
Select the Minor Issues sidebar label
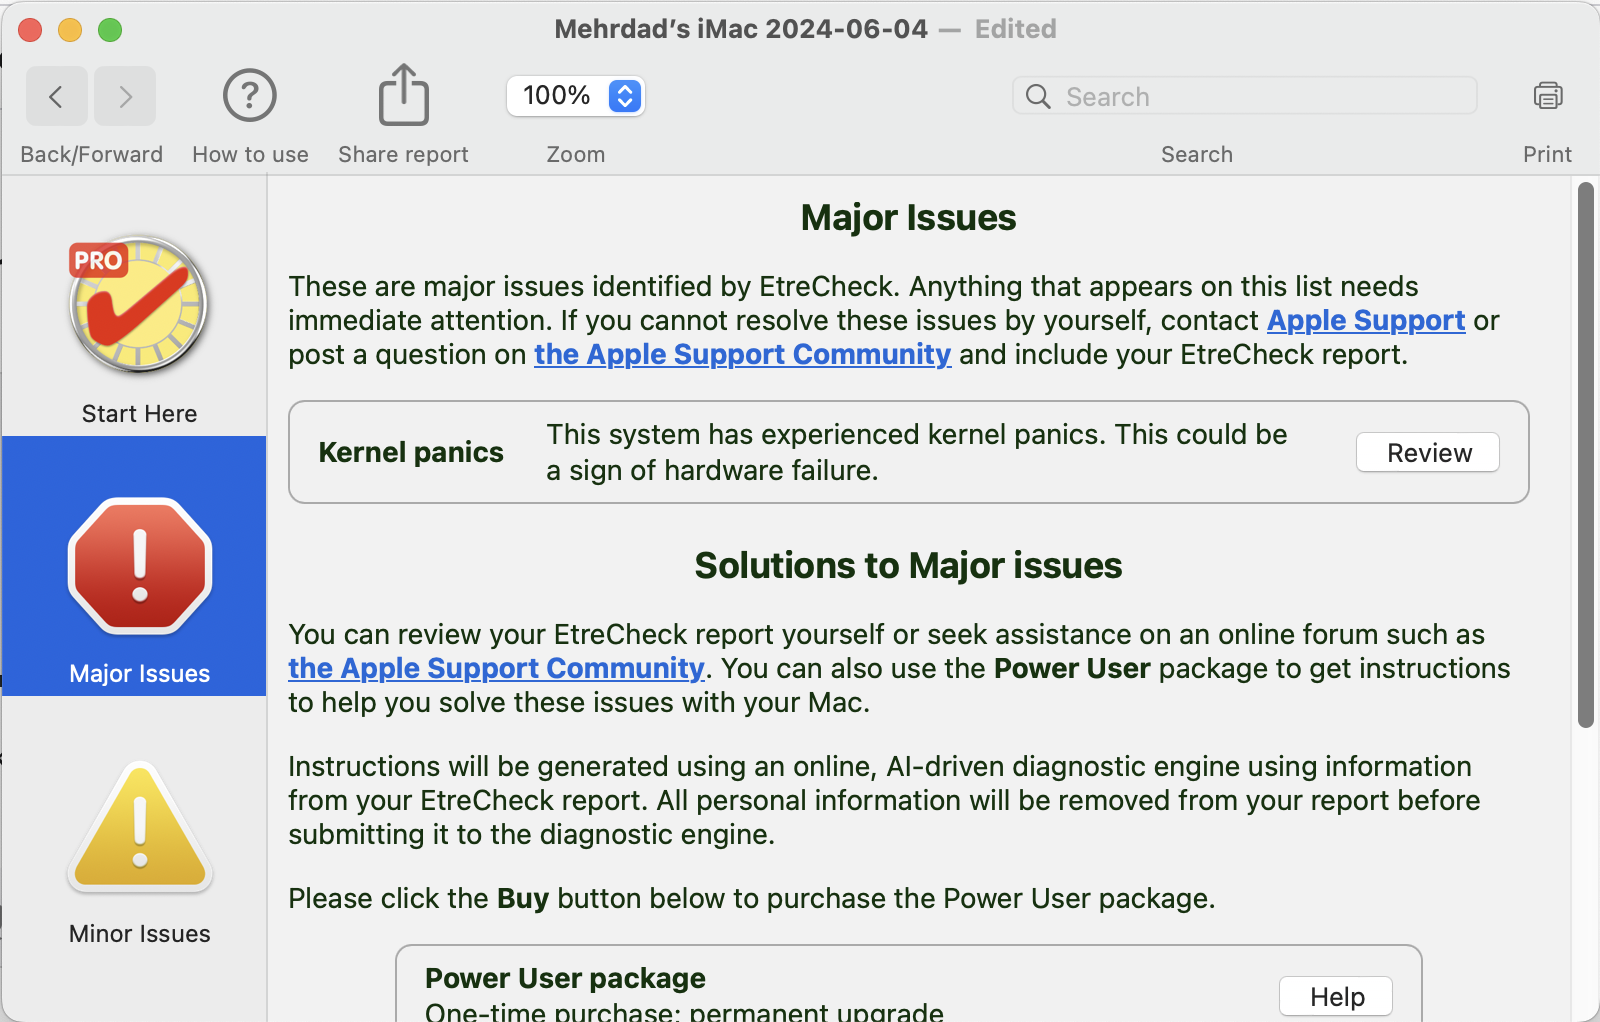140,934
